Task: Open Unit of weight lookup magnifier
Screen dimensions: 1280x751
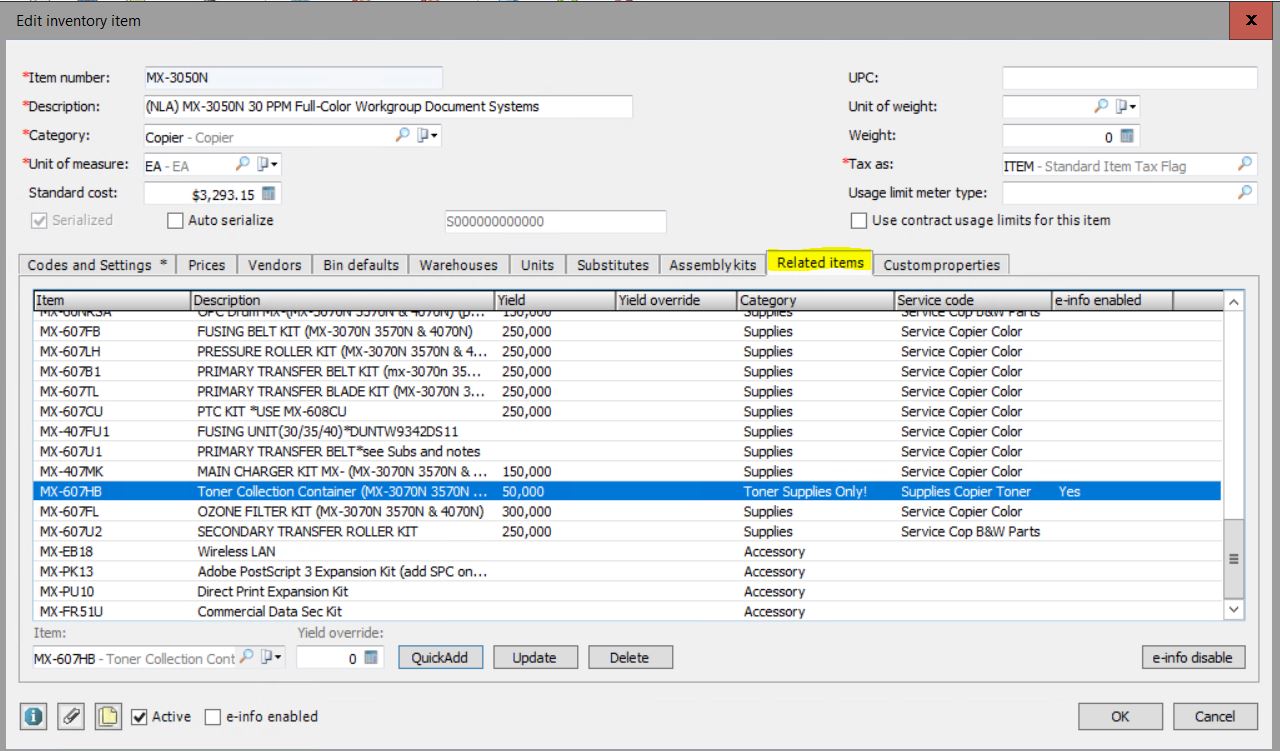Action: [1100, 106]
